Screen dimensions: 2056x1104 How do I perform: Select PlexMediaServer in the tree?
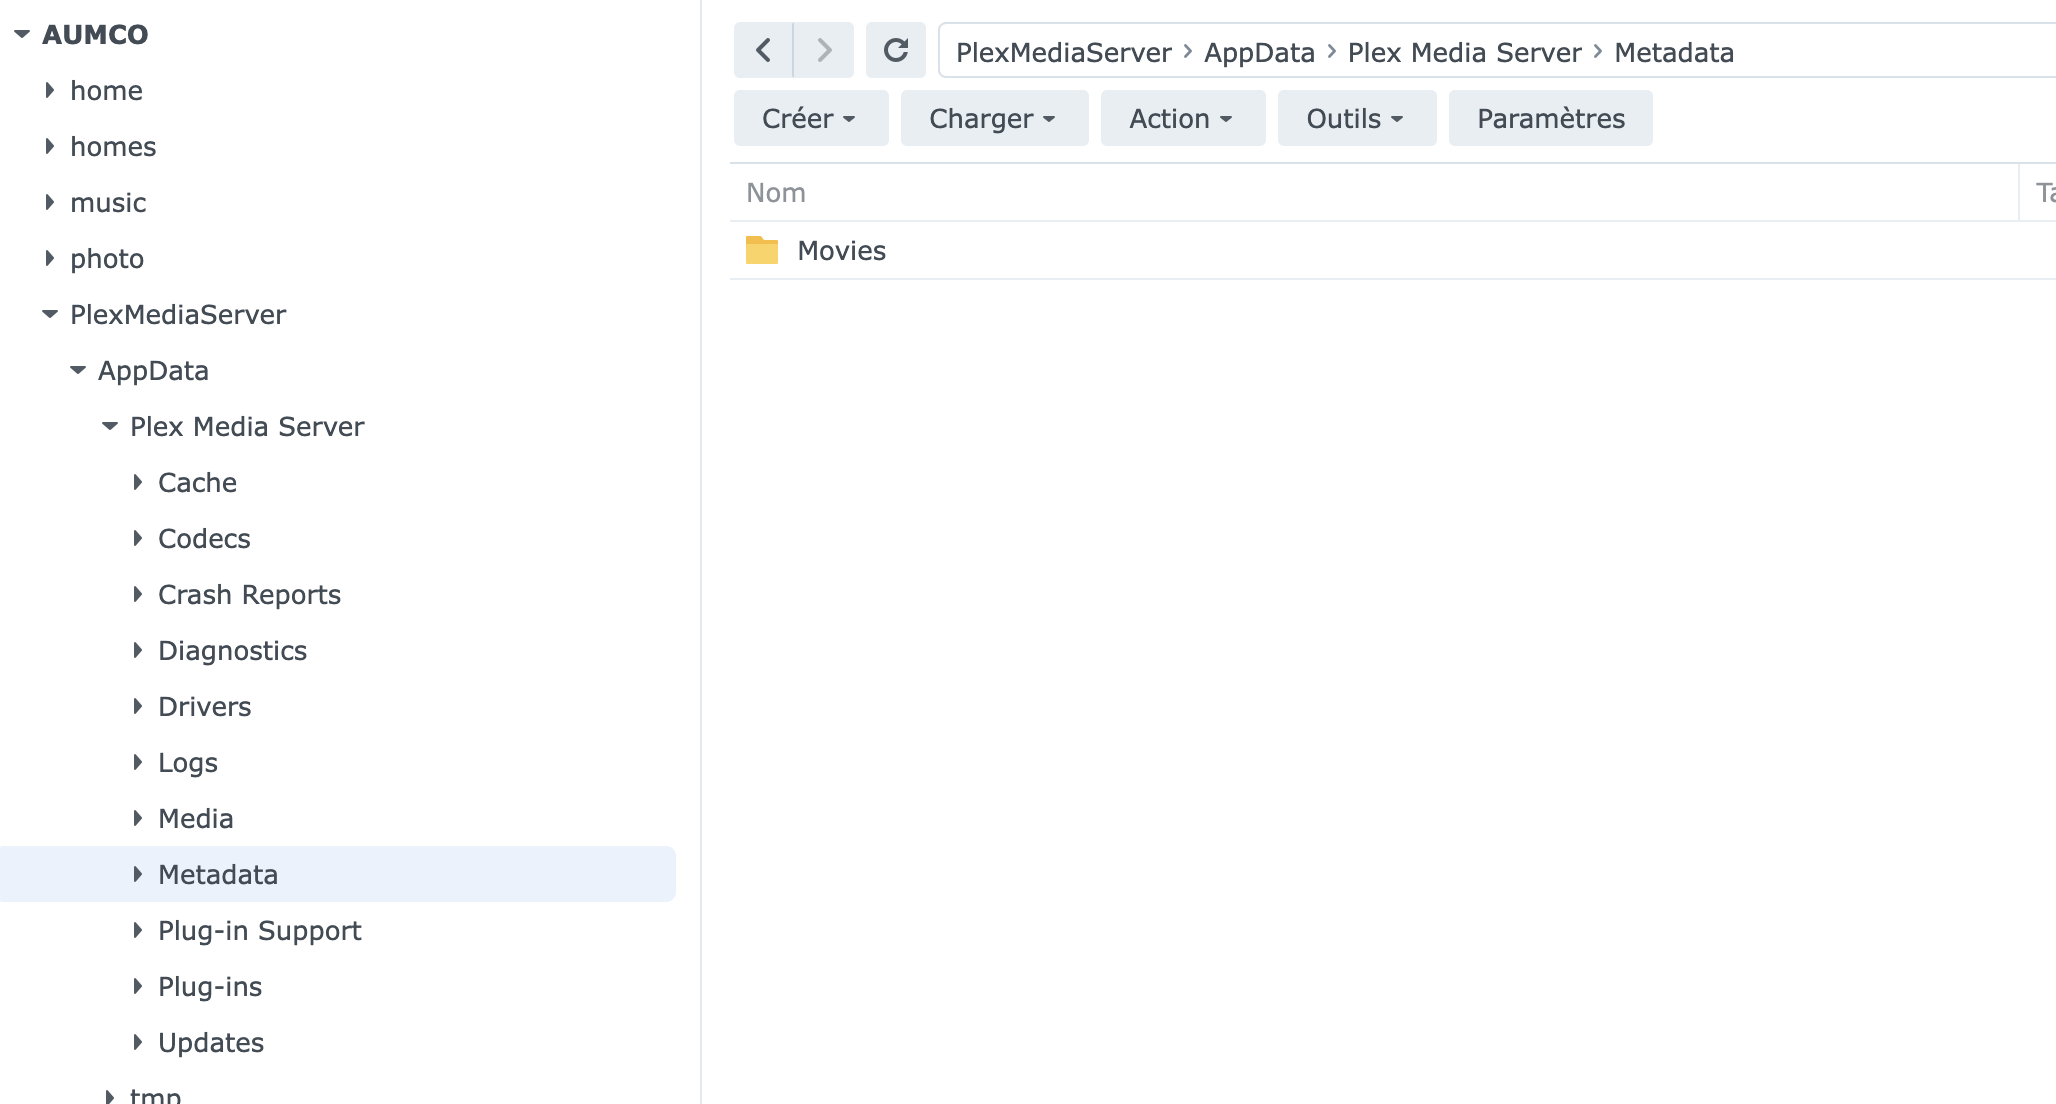pos(178,314)
